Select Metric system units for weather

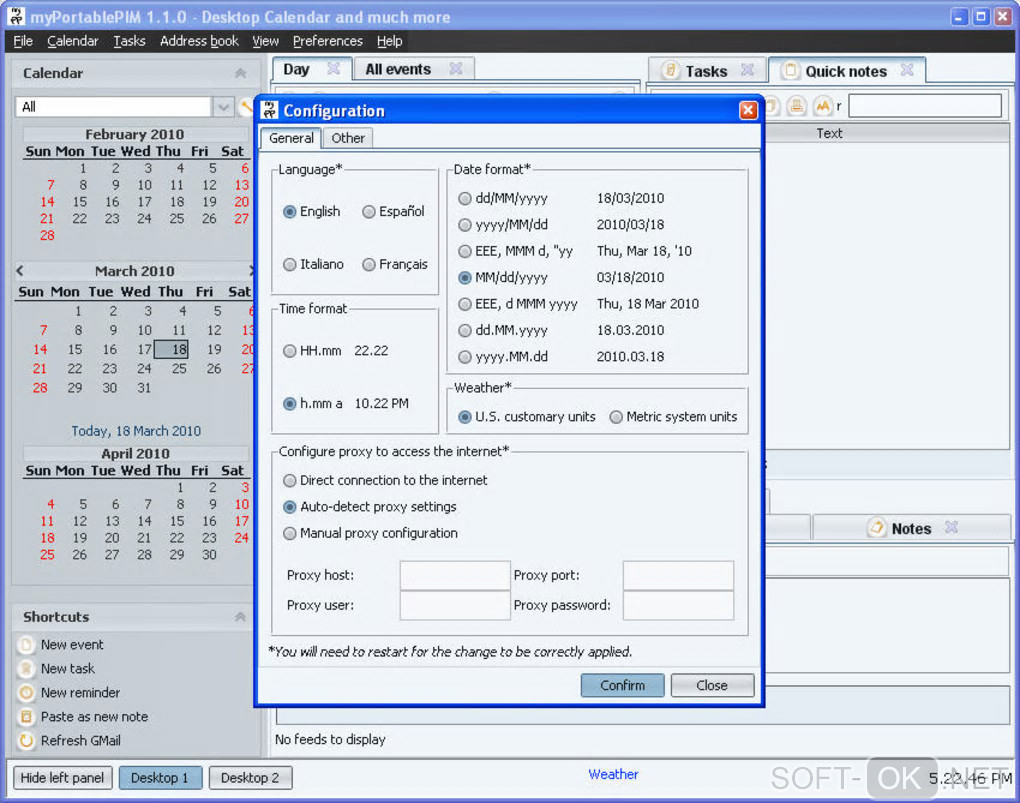[x=616, y=417]
